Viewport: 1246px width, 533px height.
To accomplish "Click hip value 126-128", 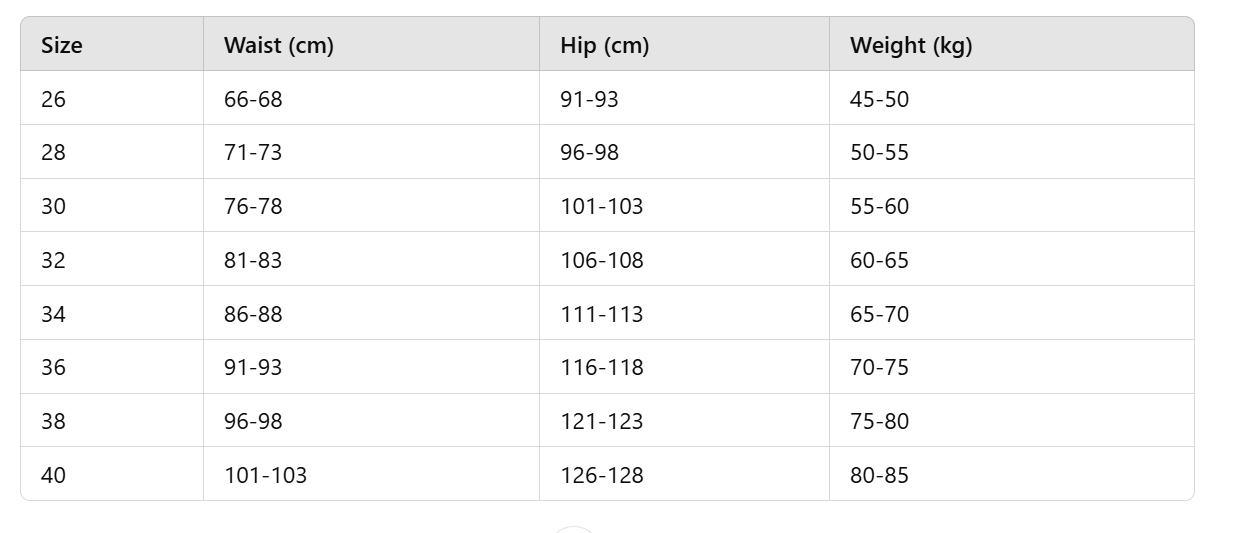I will (x=602, y=475).
